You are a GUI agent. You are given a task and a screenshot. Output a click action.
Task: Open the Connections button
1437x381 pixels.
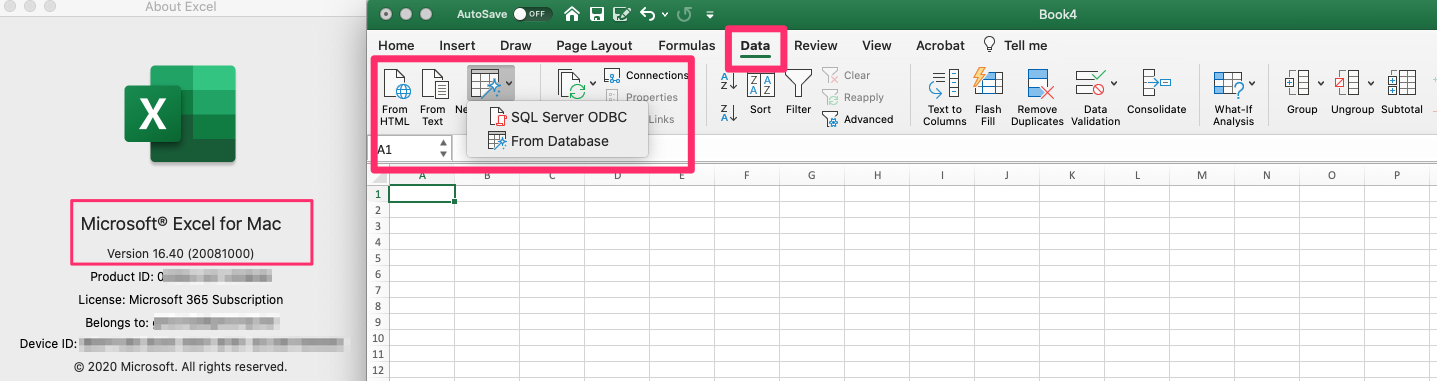[x=646, y=75]
